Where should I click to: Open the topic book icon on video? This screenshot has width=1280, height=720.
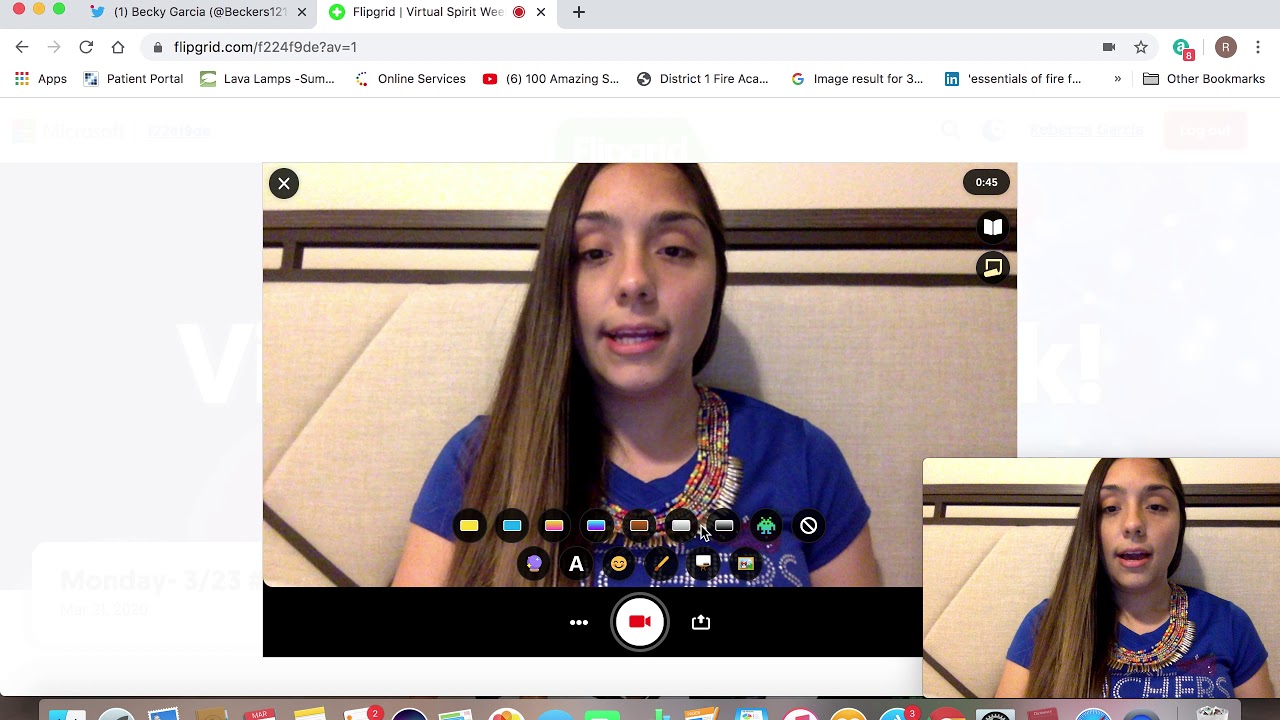(x=993, y=227)
